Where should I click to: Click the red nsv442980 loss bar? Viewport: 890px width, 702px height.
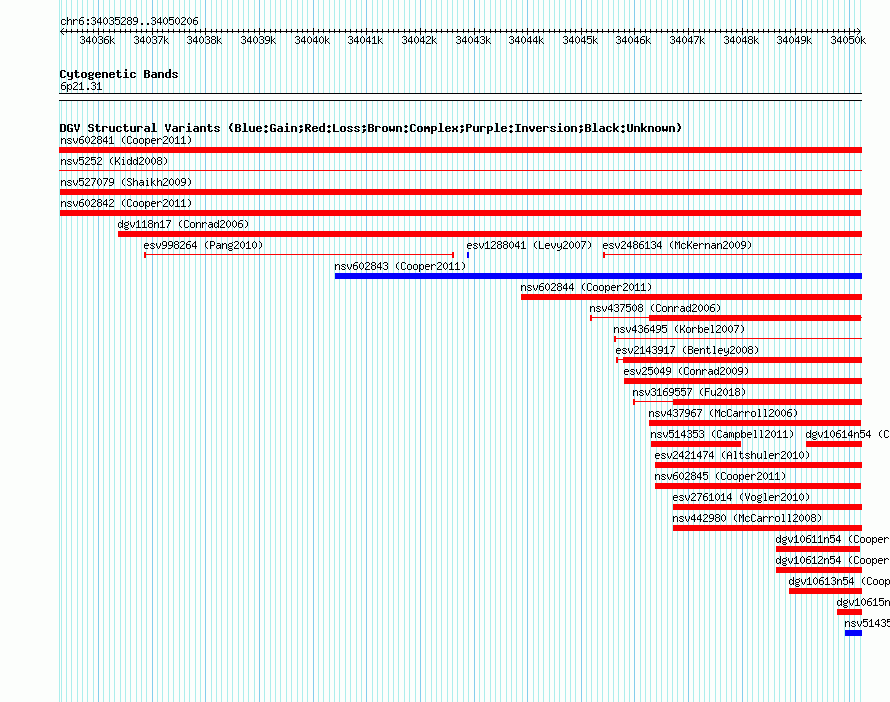pos(767,528)
